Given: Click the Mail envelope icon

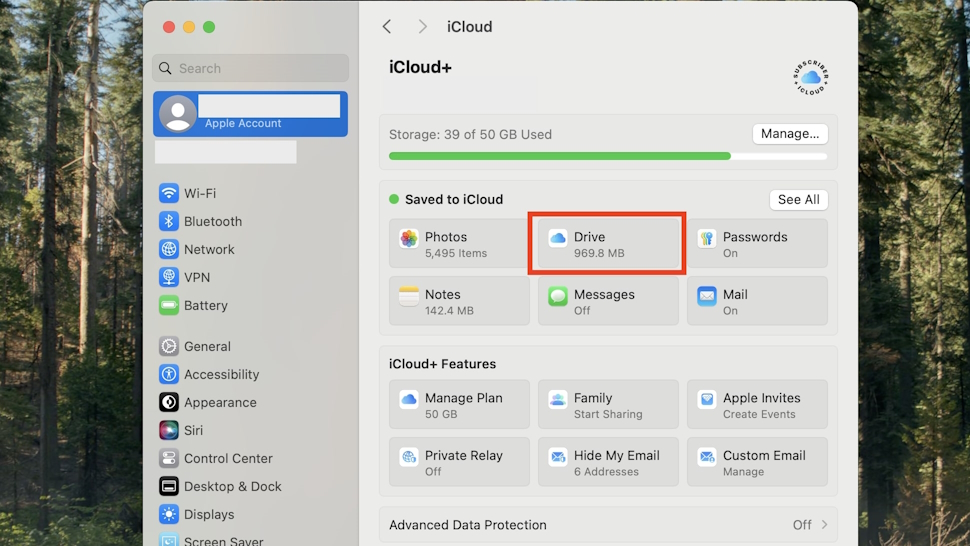Looking at the screenshot, I should point(706,296).
